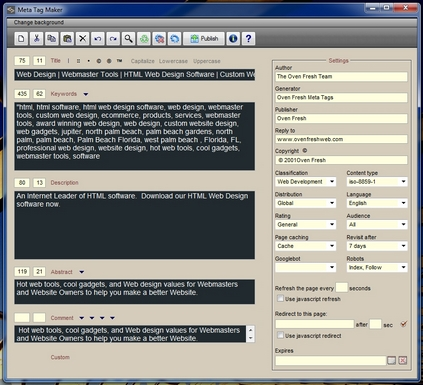Insert double-bar symbol in Title row

[78, 61]
